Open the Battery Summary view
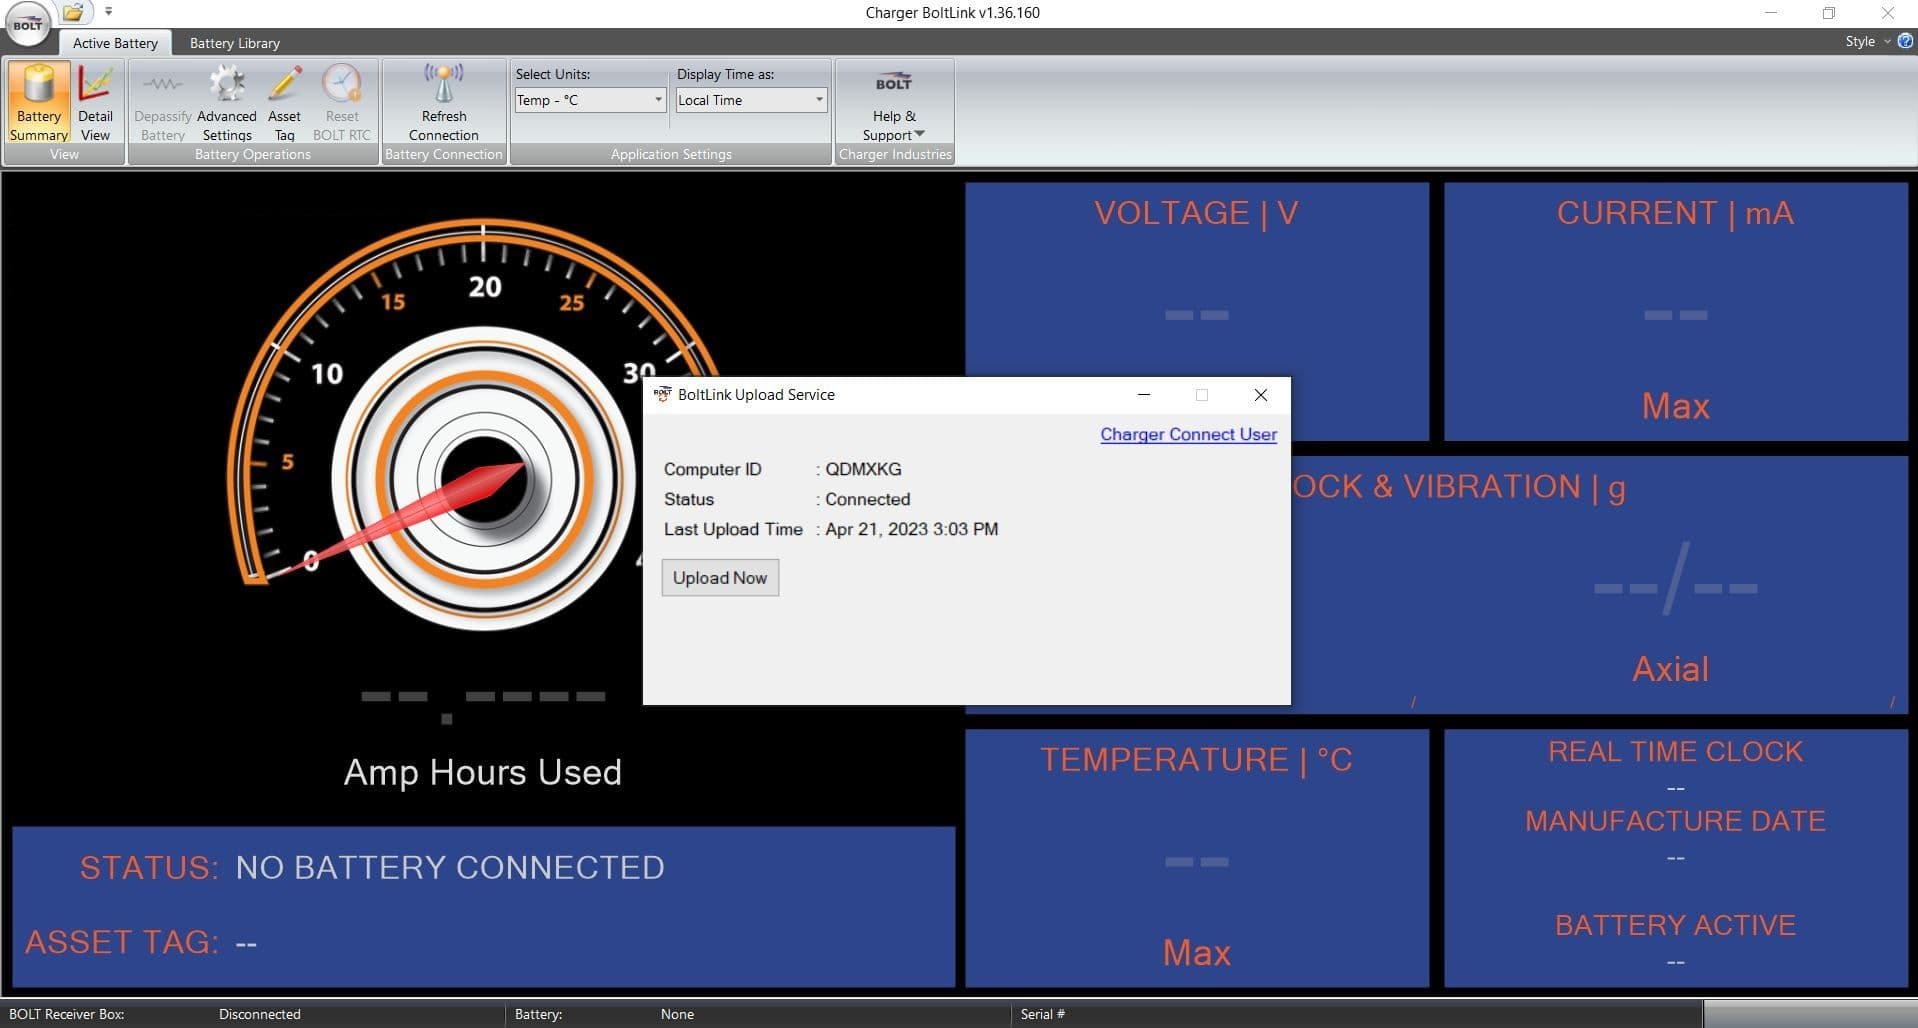The height and width of the screenshot is (1028, 1918). pyautogui.click(x=39, y=102)
